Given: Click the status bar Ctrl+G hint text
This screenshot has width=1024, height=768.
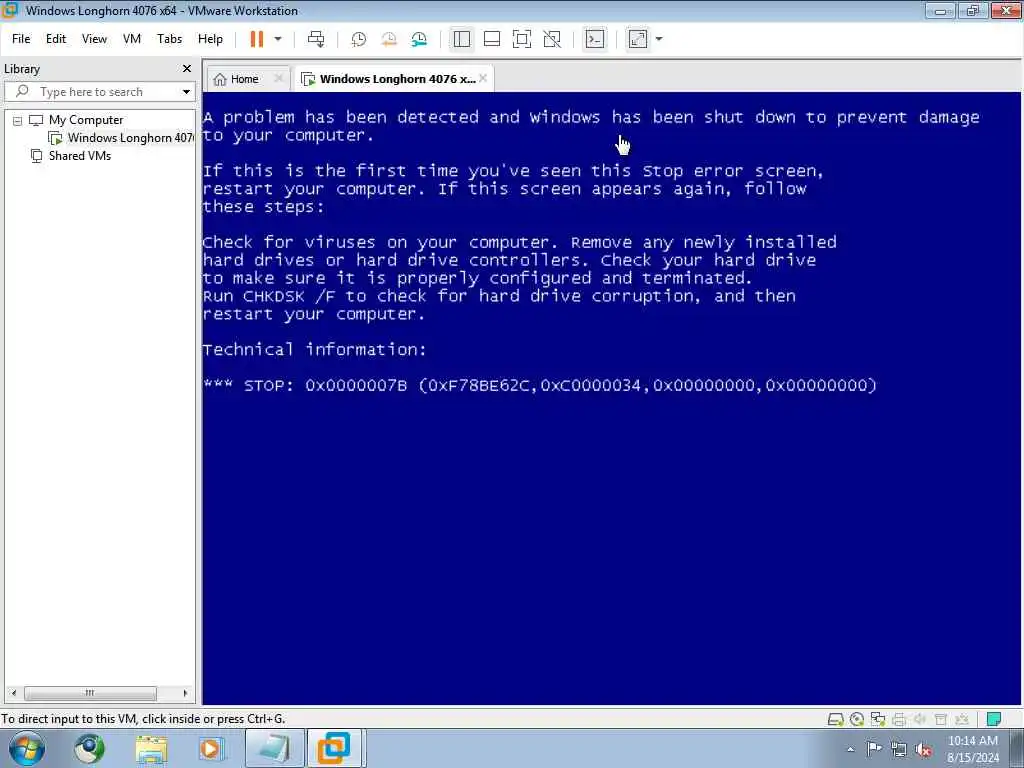Looking at the screenshot, I should point(143,719).
